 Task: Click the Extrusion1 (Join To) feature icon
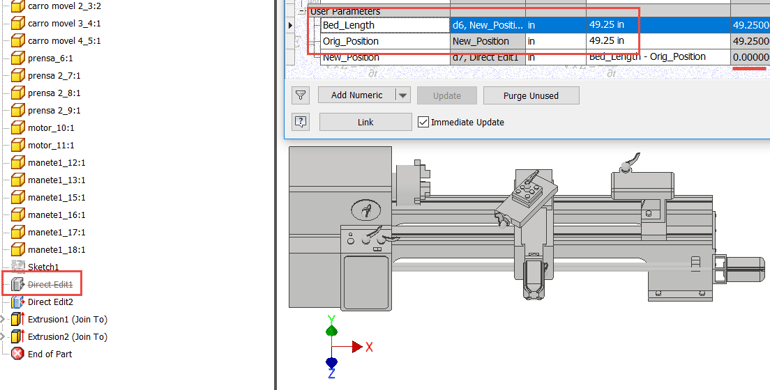tap(18, 319)
